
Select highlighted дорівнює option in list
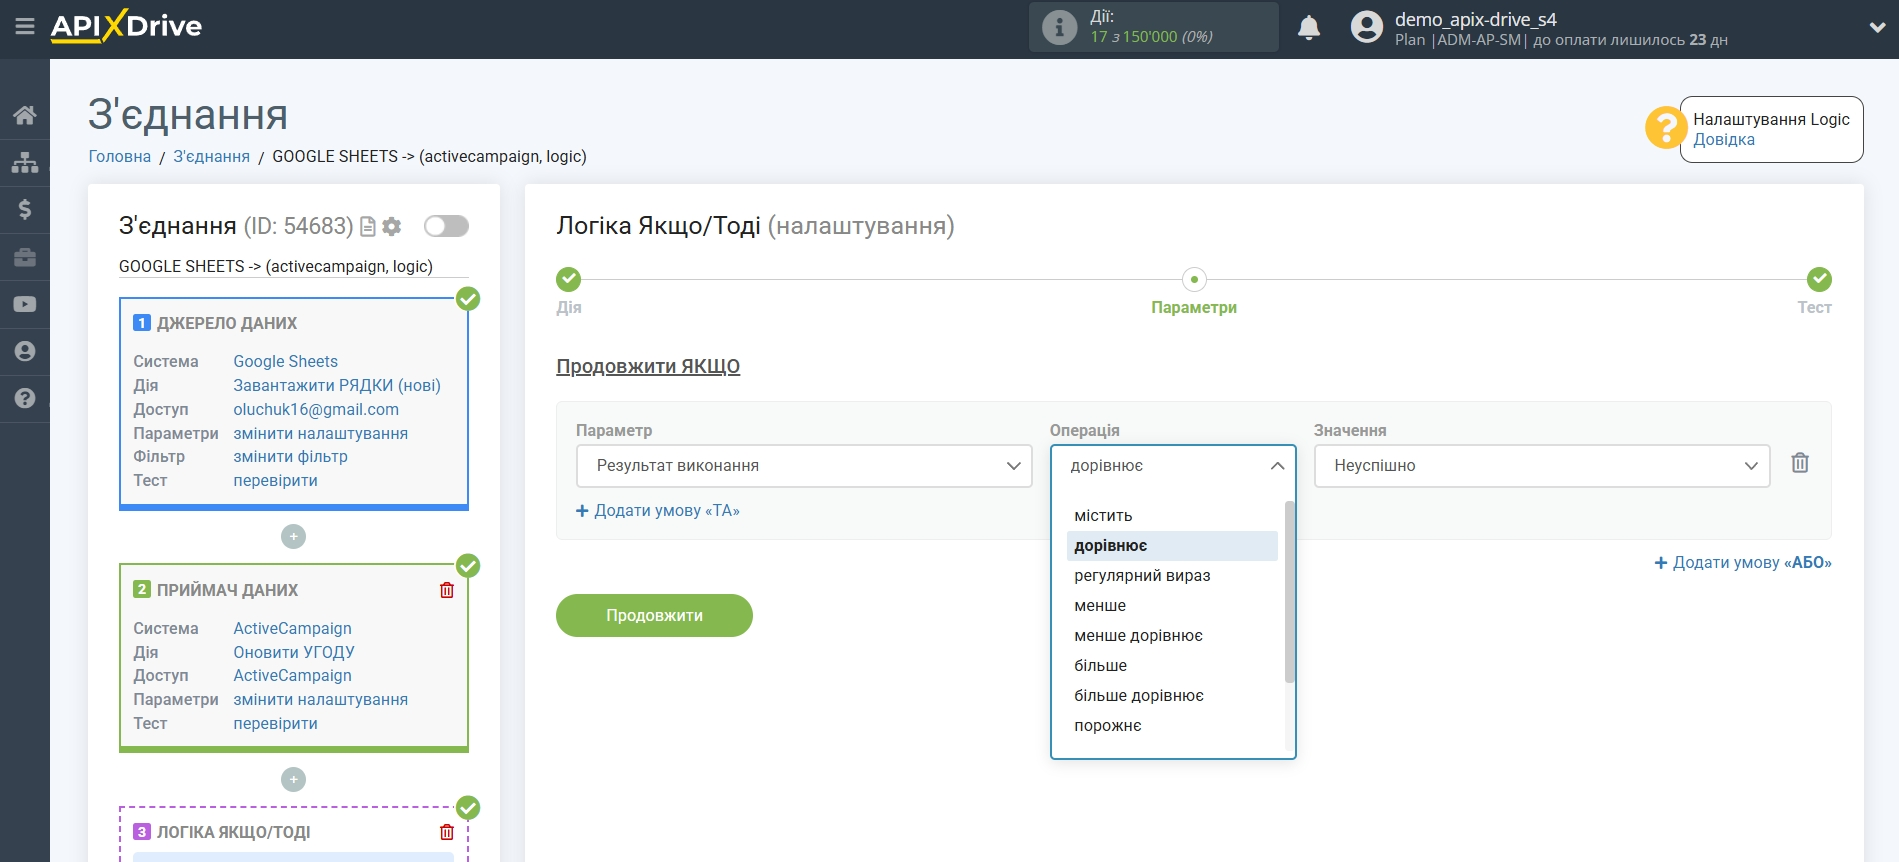coord(1172,546)
